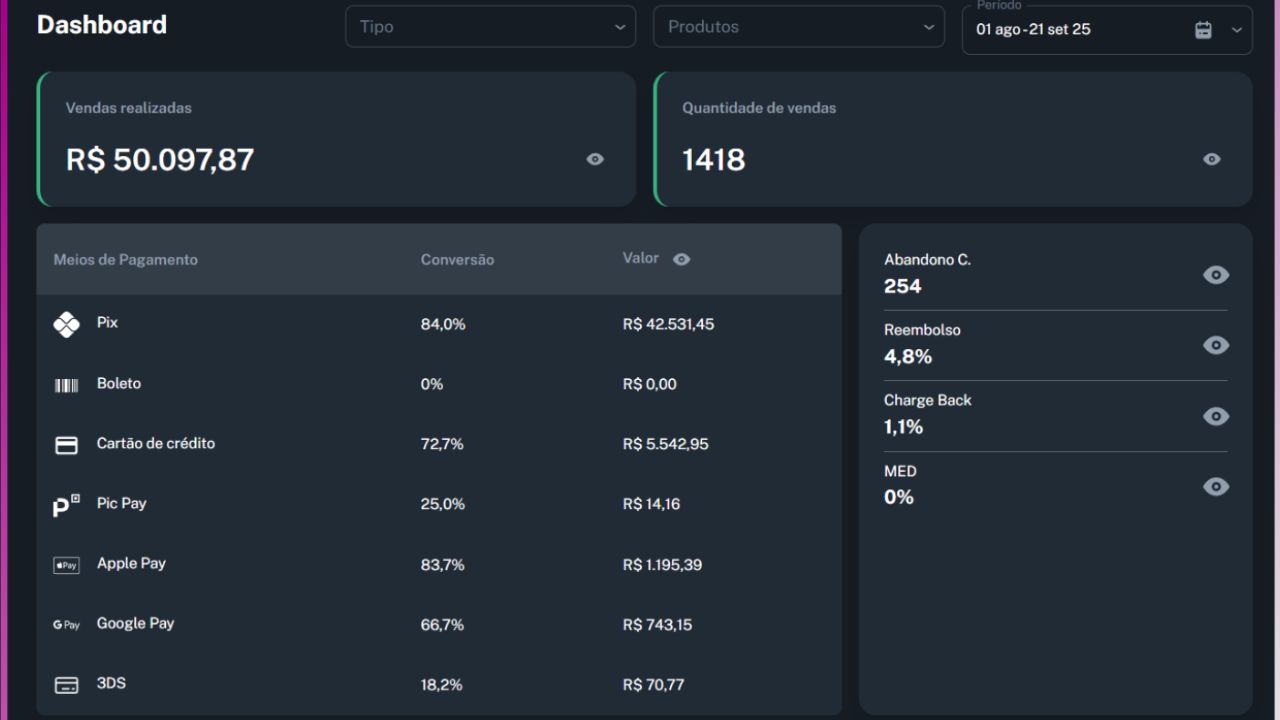Click the Dashboard title
Screen dimensions: 1280x720
pos(101,25)
